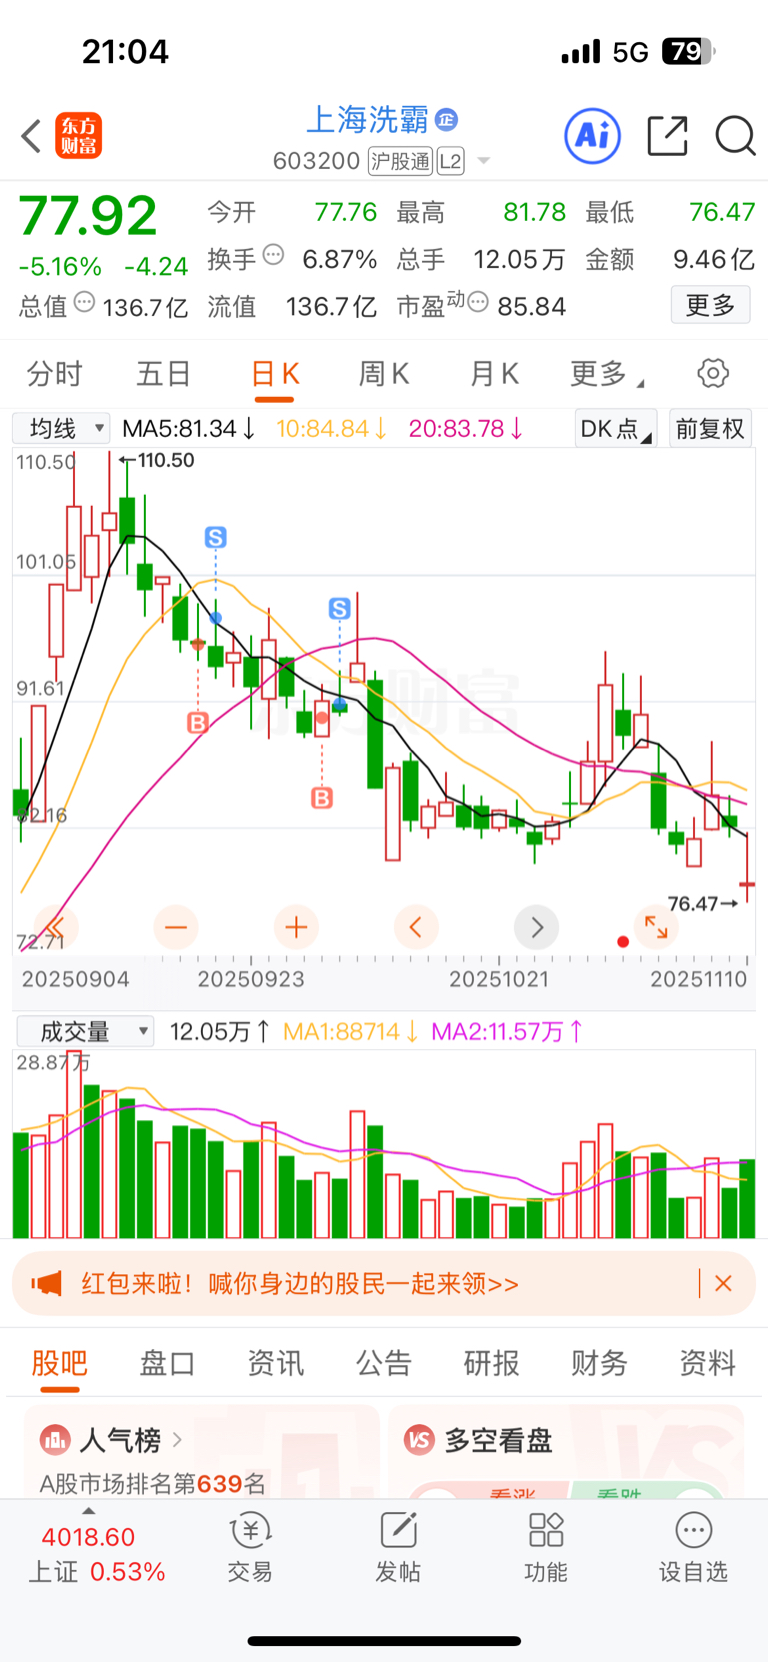Launch the AI assistant icon
This screenshot has height=1663, width=768.
click(592, 135)
